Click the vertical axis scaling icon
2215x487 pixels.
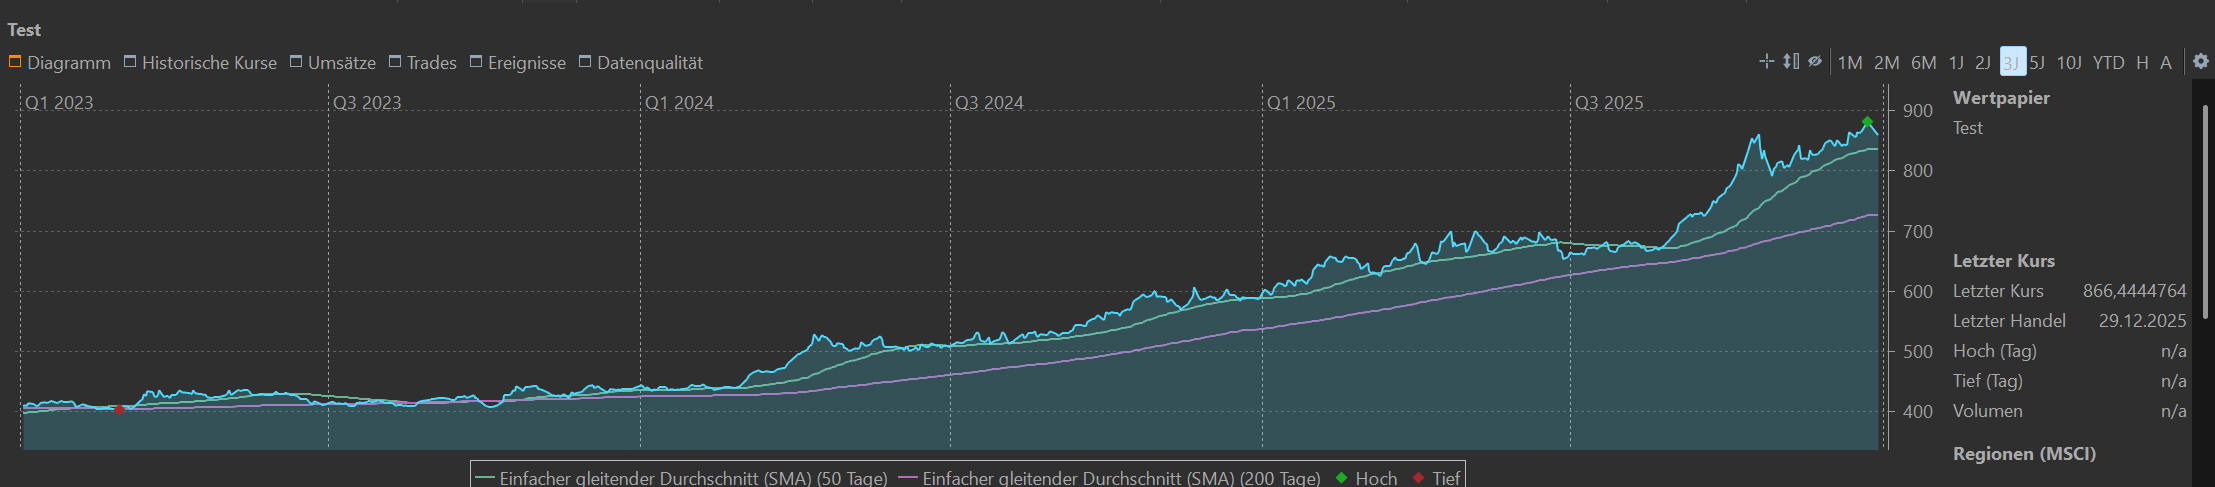click(1791, 61)
